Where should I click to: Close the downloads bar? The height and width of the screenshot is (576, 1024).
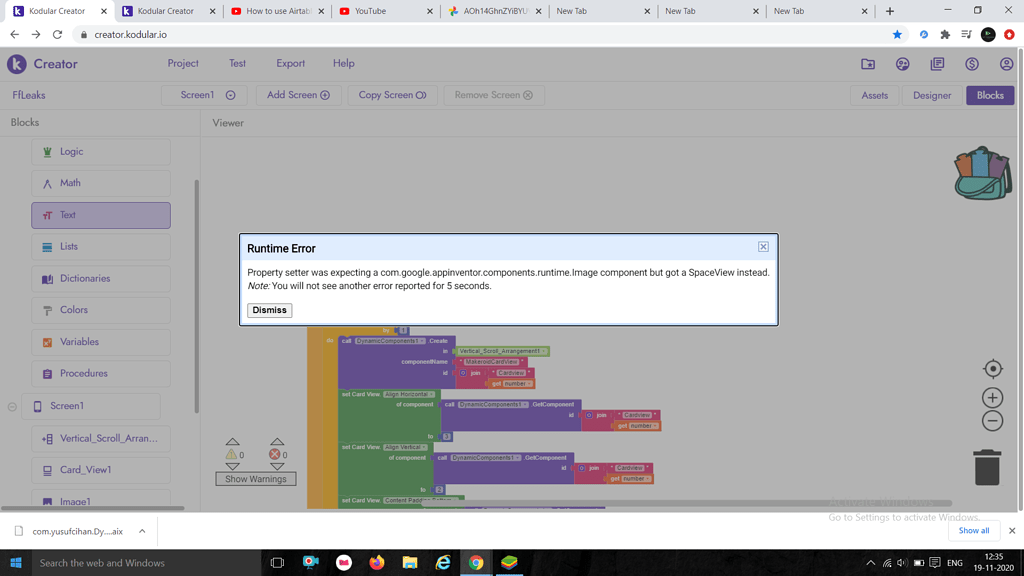point(1012,531)
